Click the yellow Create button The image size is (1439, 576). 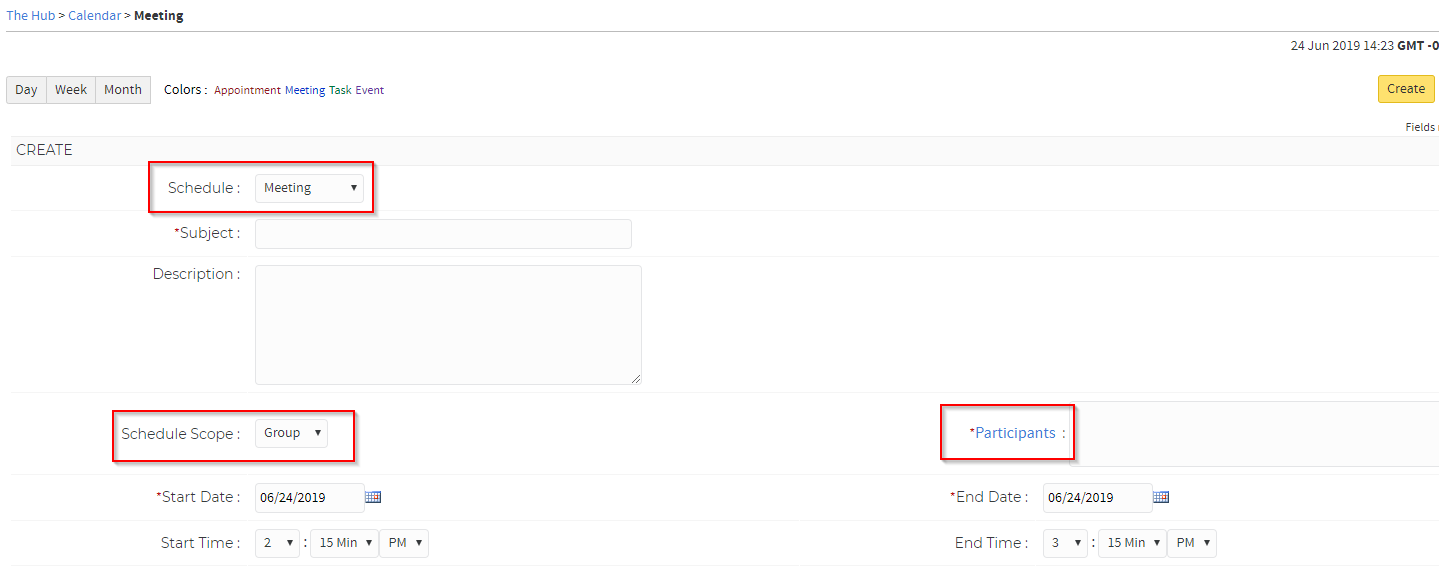pyautogui.click(x=1406, y=89)
